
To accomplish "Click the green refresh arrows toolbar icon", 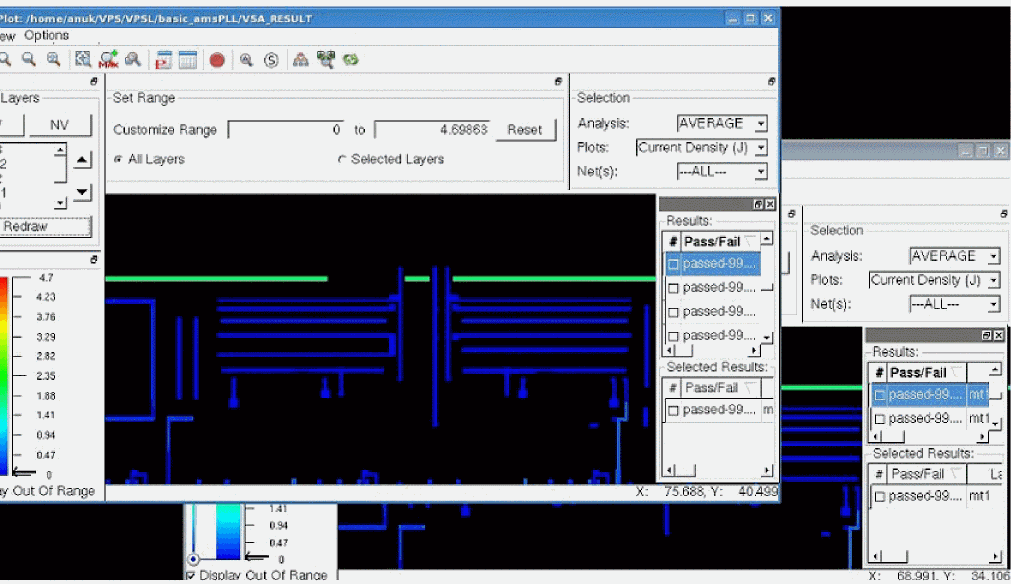I will 351,60.
